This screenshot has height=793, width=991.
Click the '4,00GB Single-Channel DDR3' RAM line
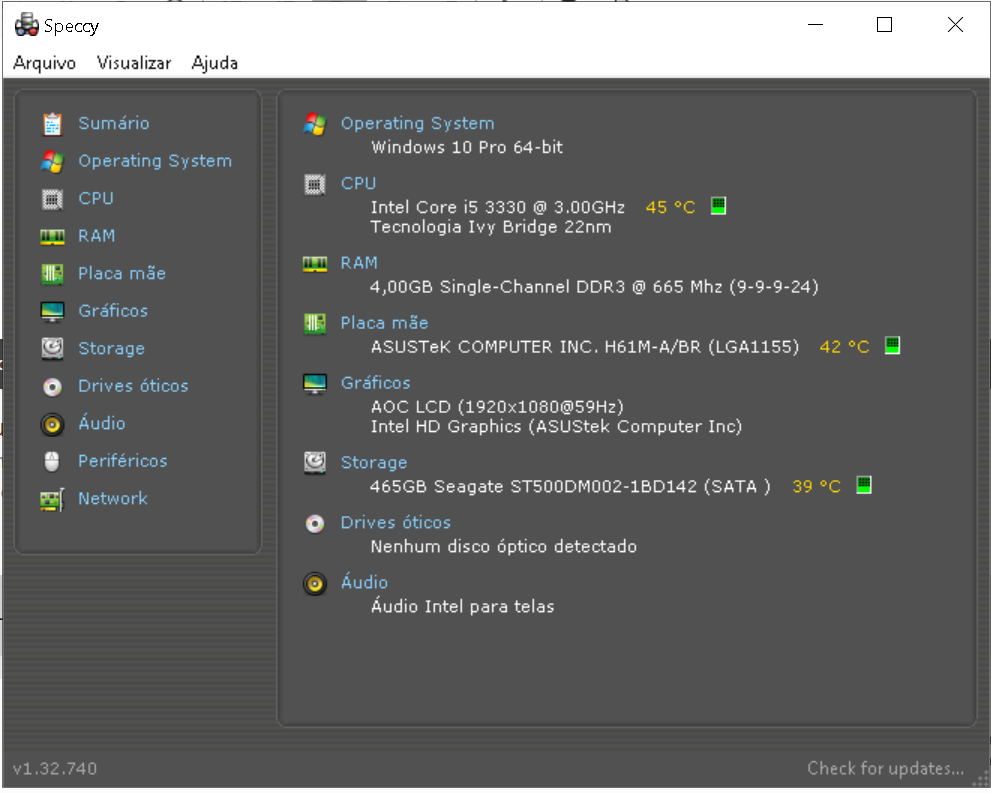tap(594, 287)
